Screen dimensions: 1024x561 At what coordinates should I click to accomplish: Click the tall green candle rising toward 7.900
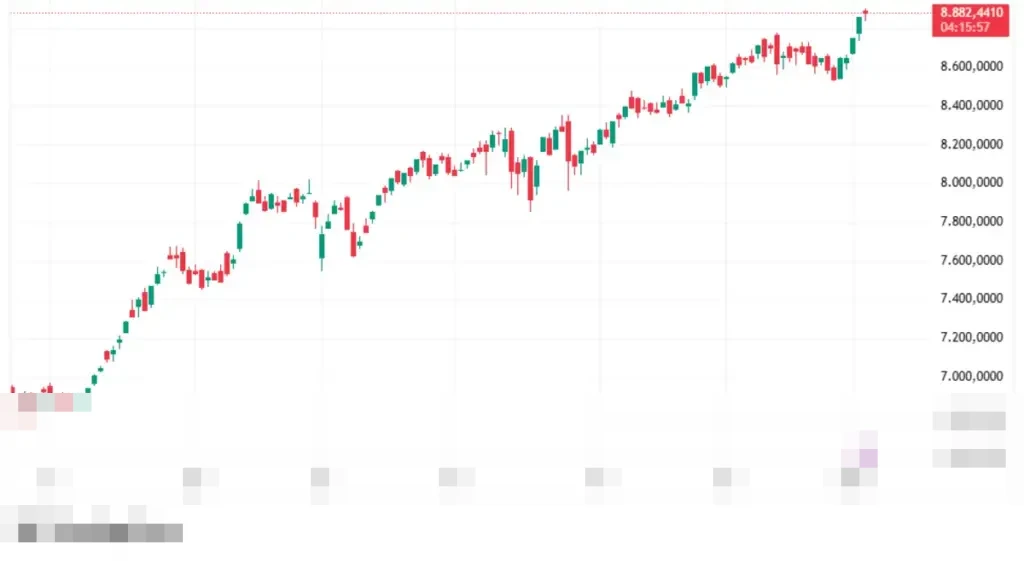[241, 236]
